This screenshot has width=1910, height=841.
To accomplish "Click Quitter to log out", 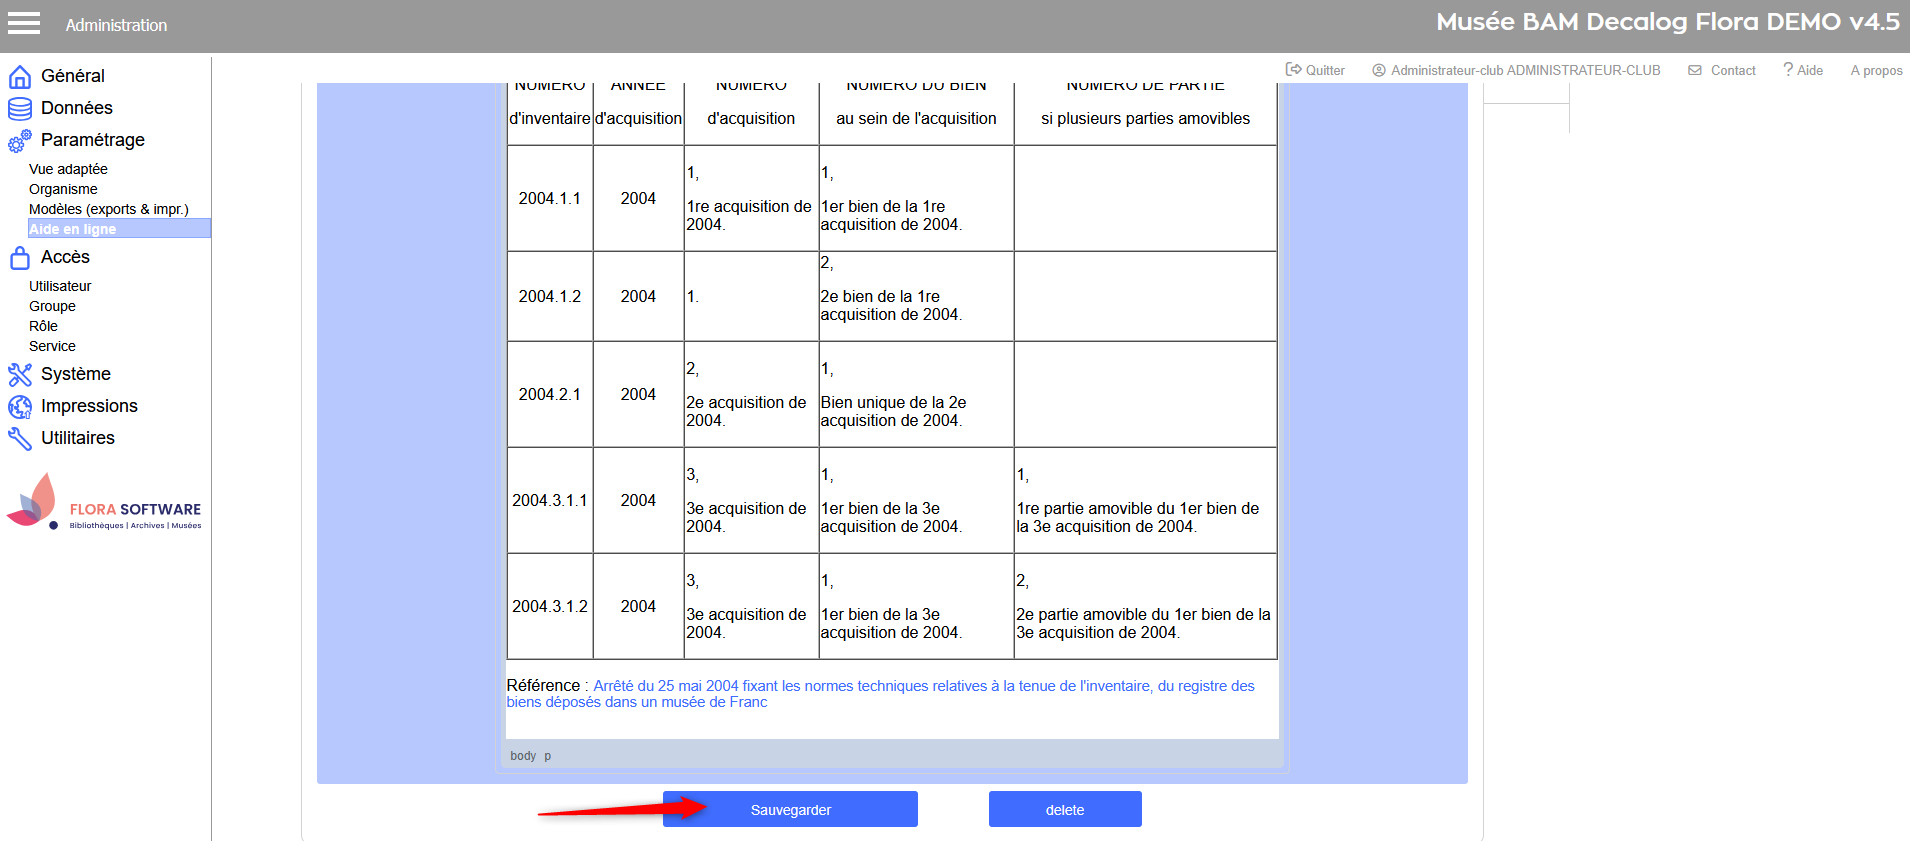I will click(x=1315, y=70).
